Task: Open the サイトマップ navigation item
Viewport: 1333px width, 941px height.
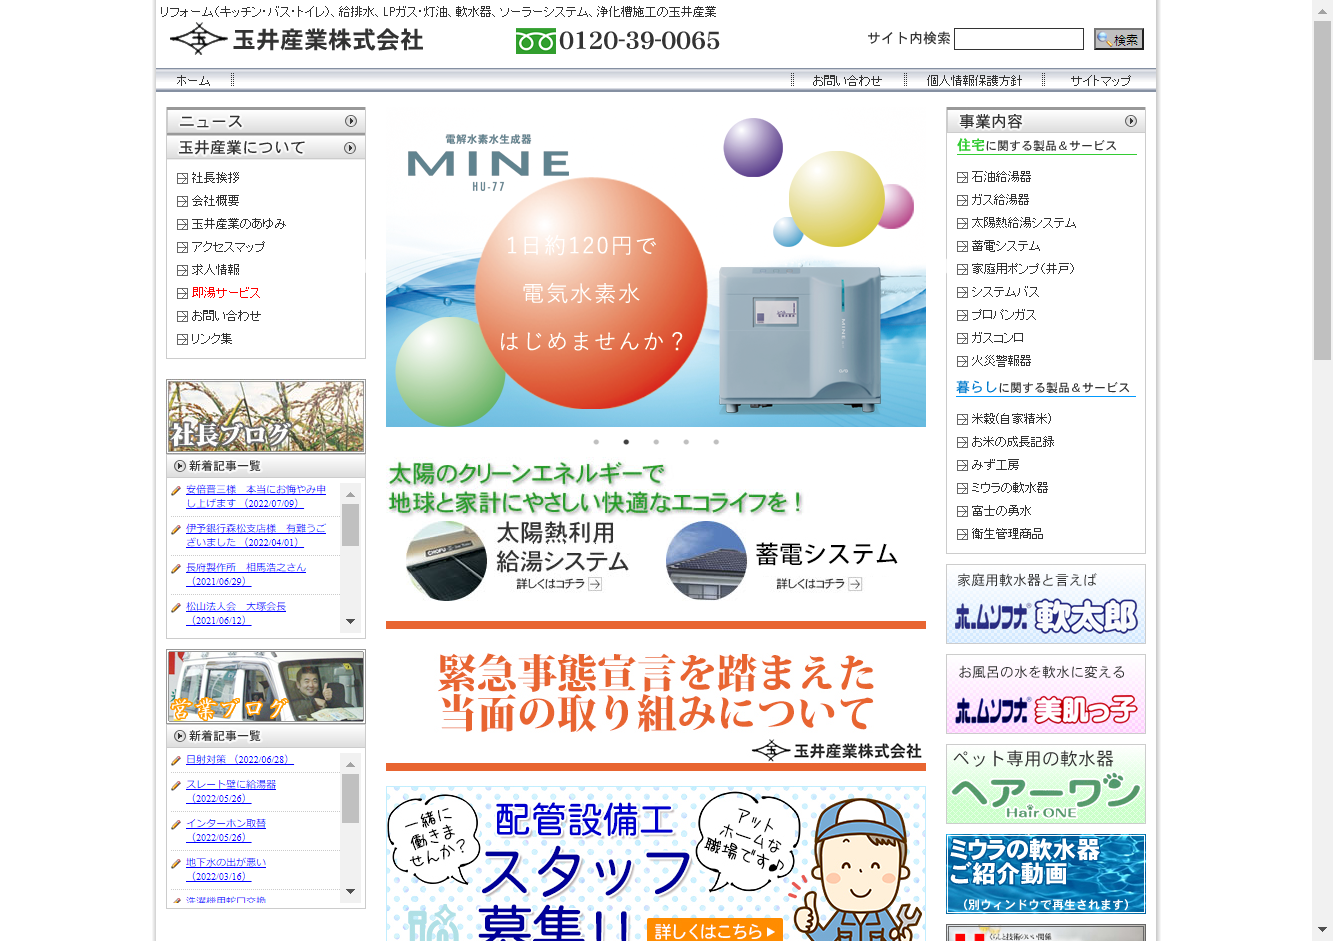Action: pos(1100,81)
